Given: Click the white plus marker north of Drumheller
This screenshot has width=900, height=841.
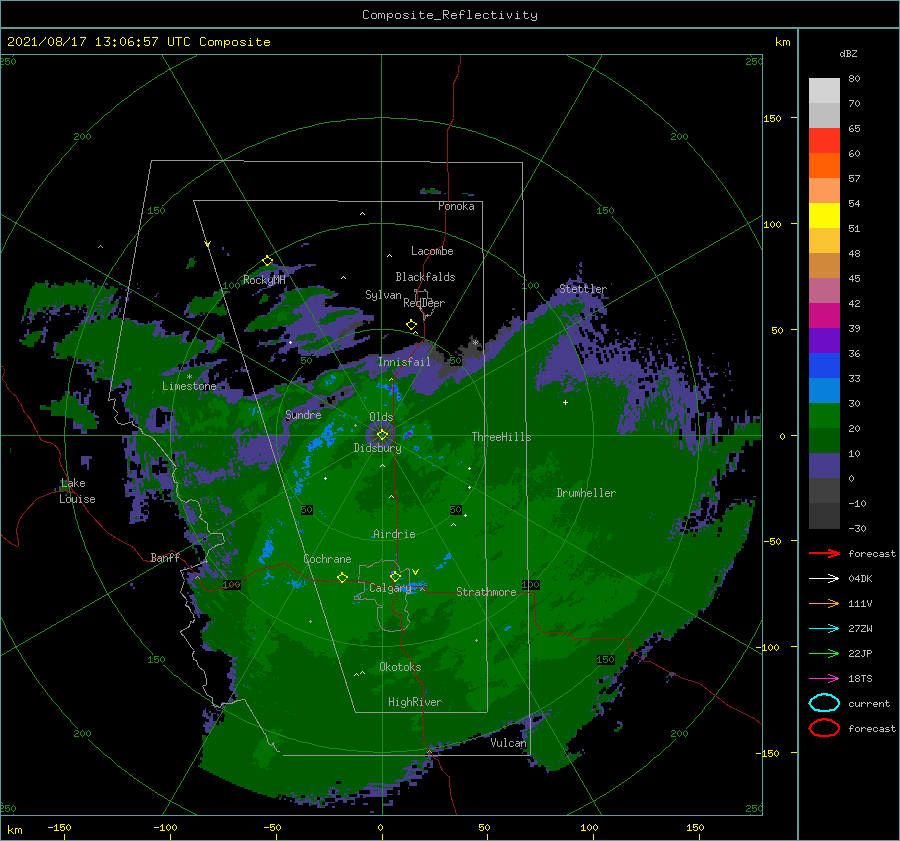Looking at the screenshot, I should coord(565,402).
